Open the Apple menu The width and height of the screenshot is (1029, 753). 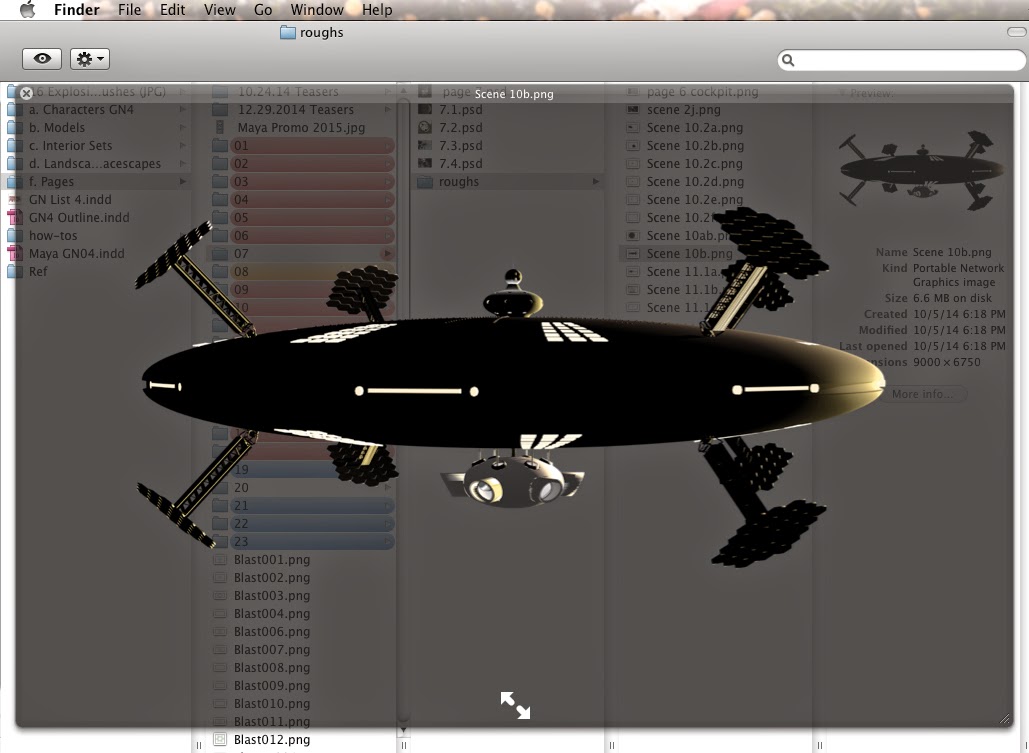coord(27,10)
